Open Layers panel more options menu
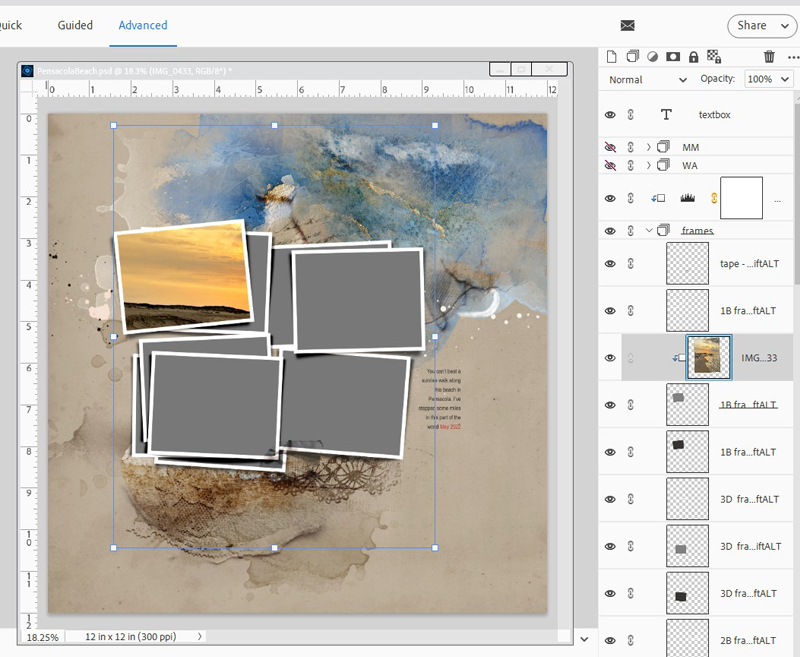800x657 pixels. [793, 57]
